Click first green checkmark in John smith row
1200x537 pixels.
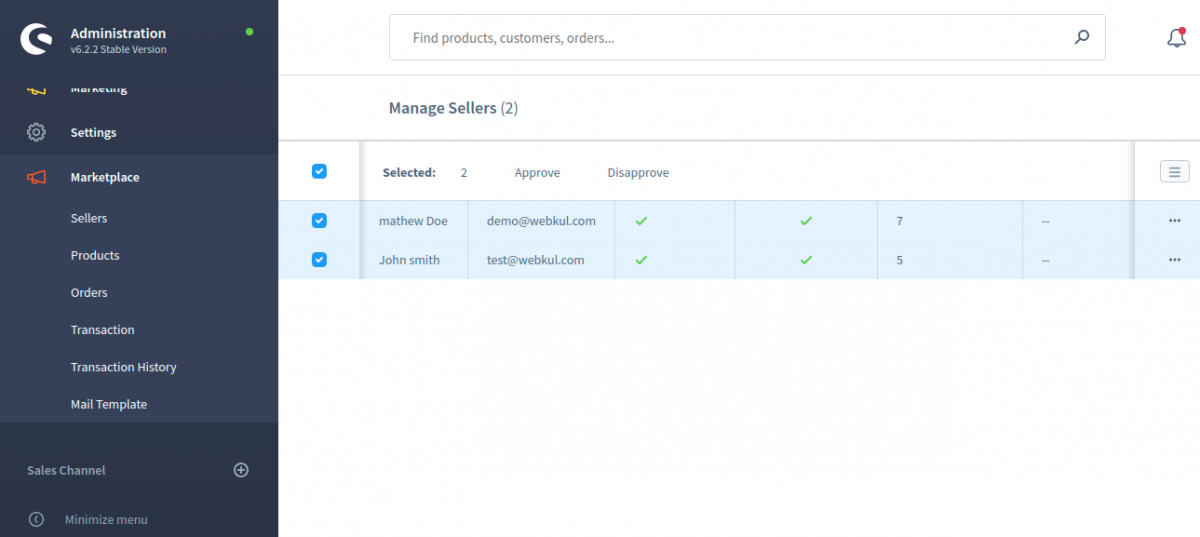click(642, 260)
